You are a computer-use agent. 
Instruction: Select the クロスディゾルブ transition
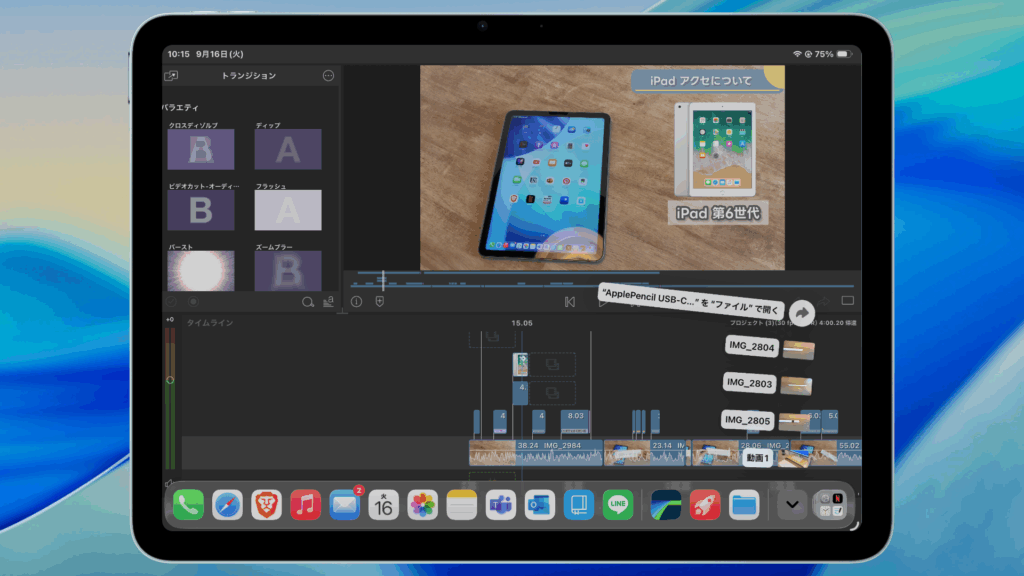200,149
